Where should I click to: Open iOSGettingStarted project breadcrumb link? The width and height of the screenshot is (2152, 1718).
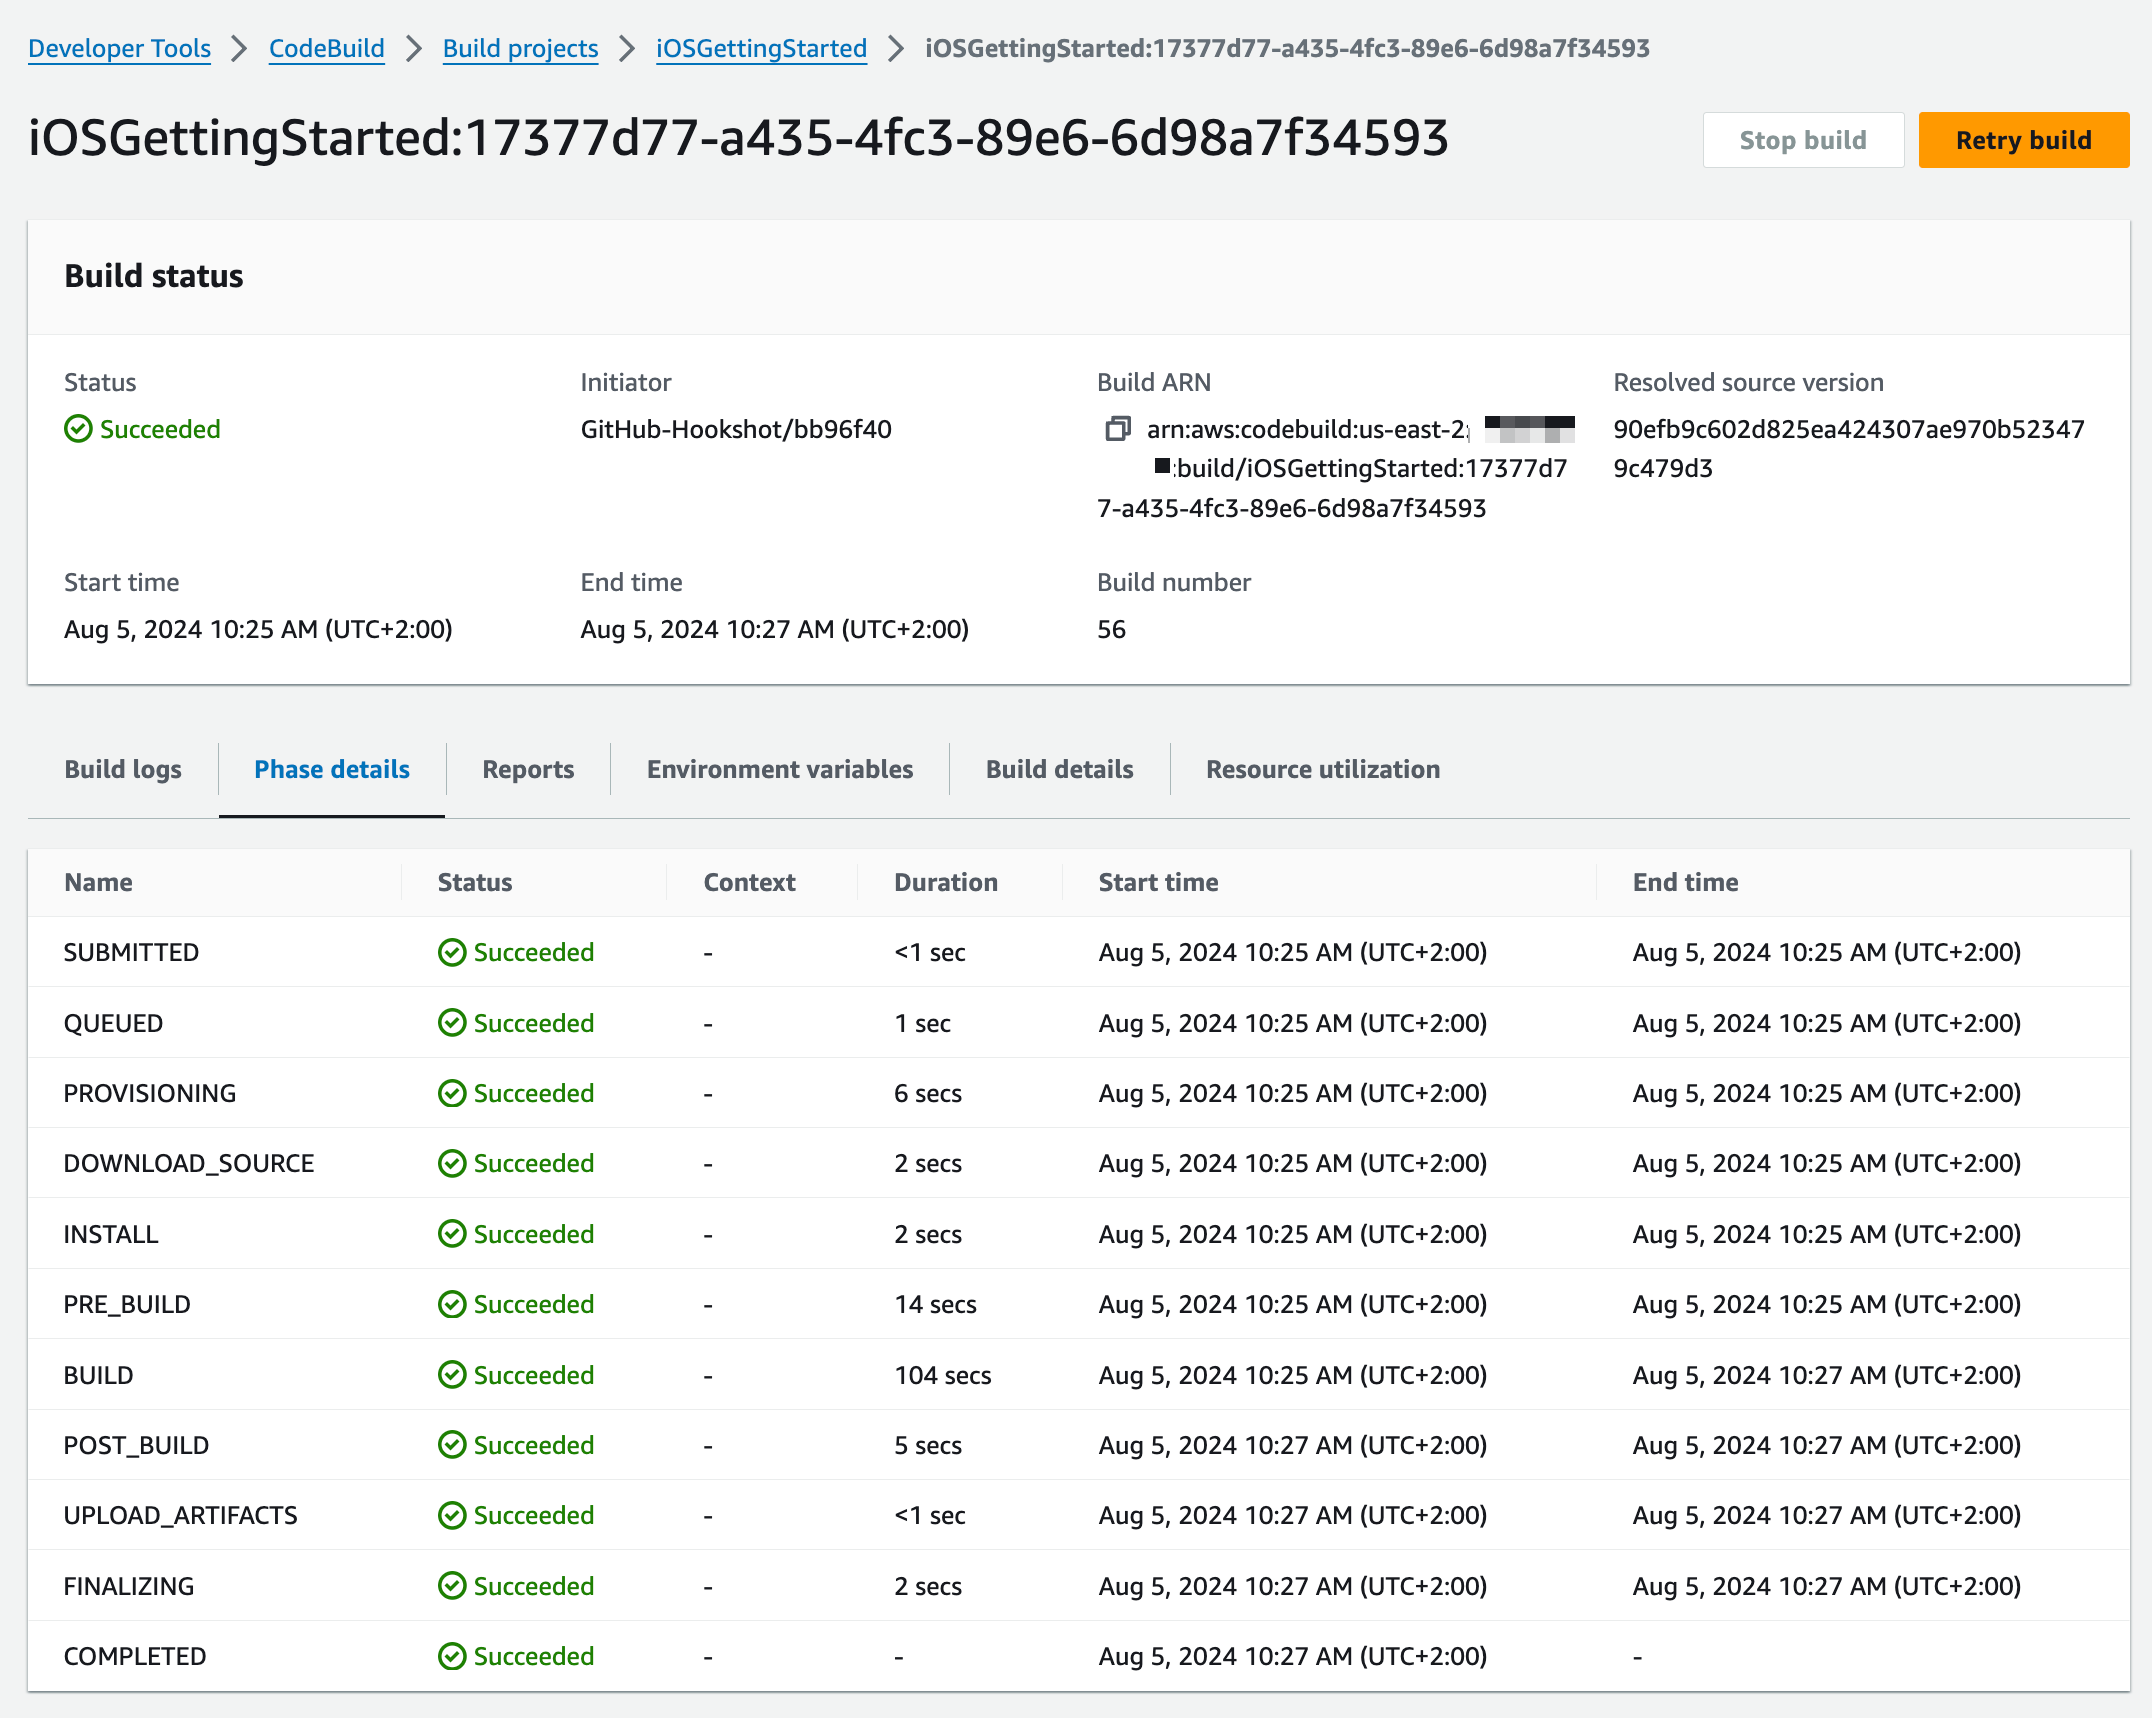[x=761, y=48]
